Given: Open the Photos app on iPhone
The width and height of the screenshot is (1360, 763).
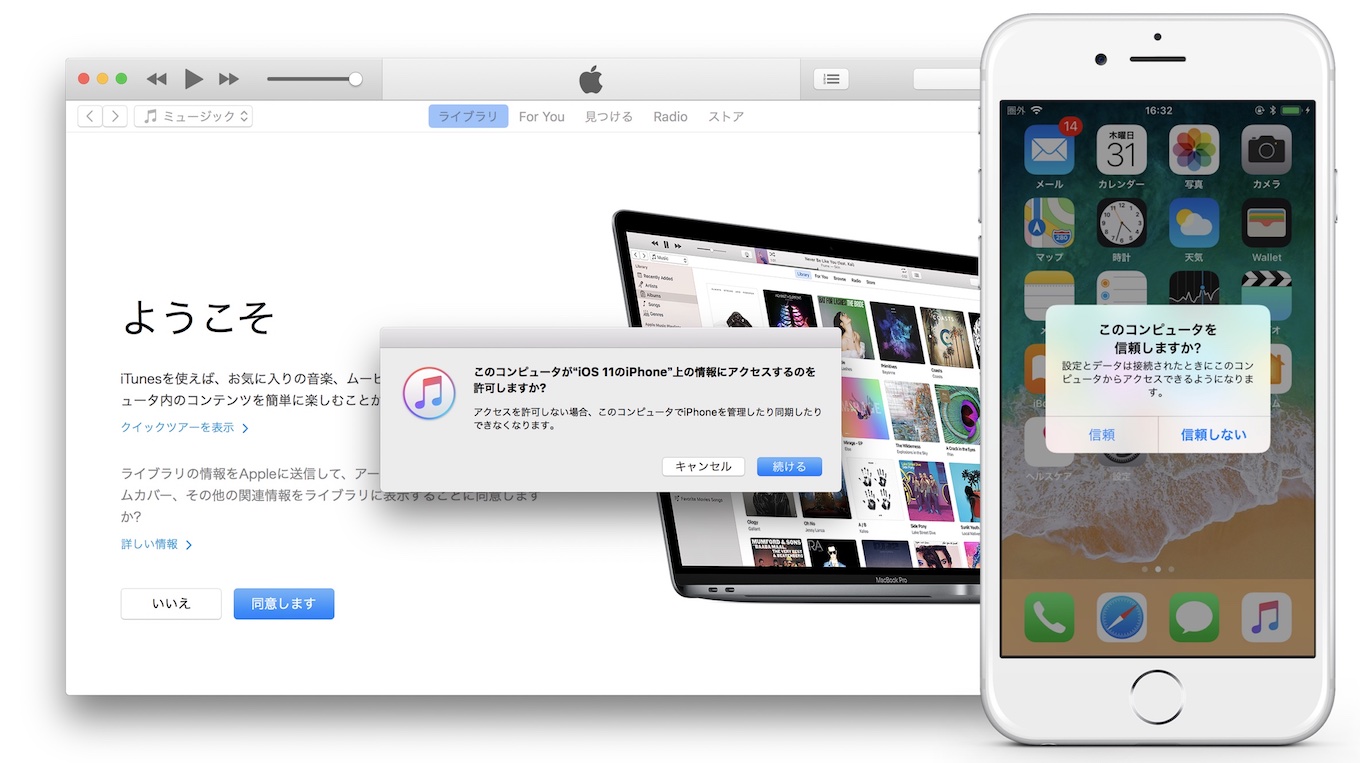Looking at the screenshot, I should tap(1194, 152).
